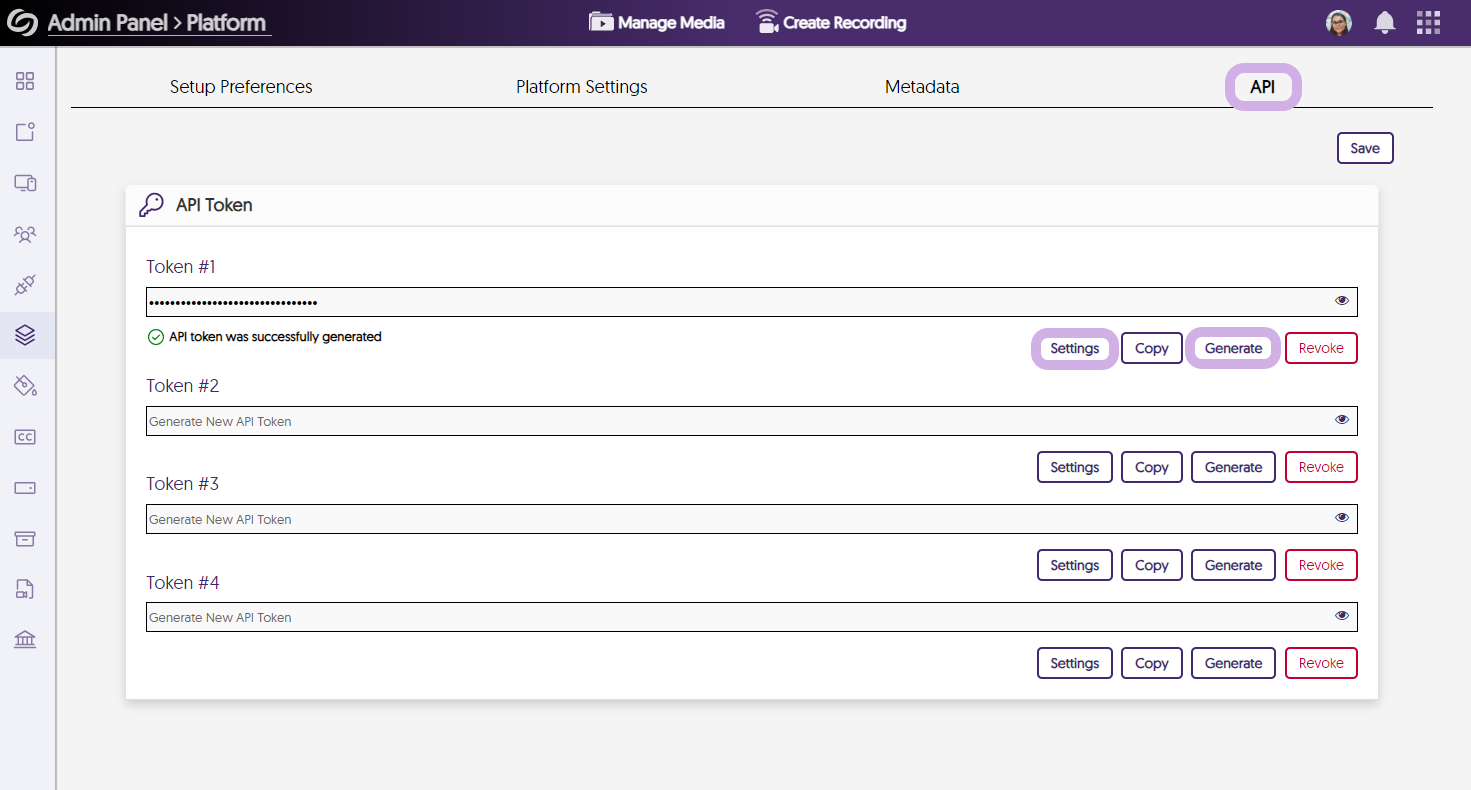This screenshot has width=1471, height=790.
Task: Generate a new token for Token #3
Action: (1233, 565)
